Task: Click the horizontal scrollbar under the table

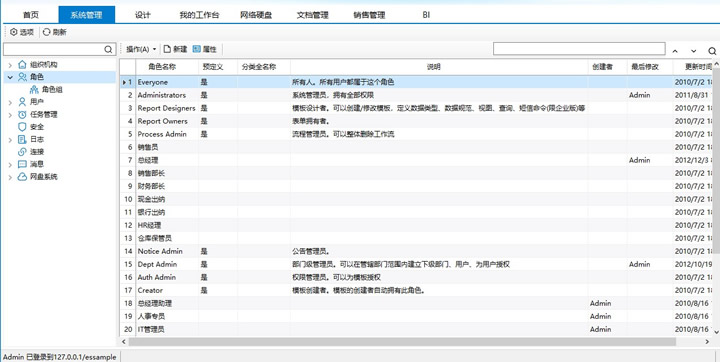Action: coord(402,342)
